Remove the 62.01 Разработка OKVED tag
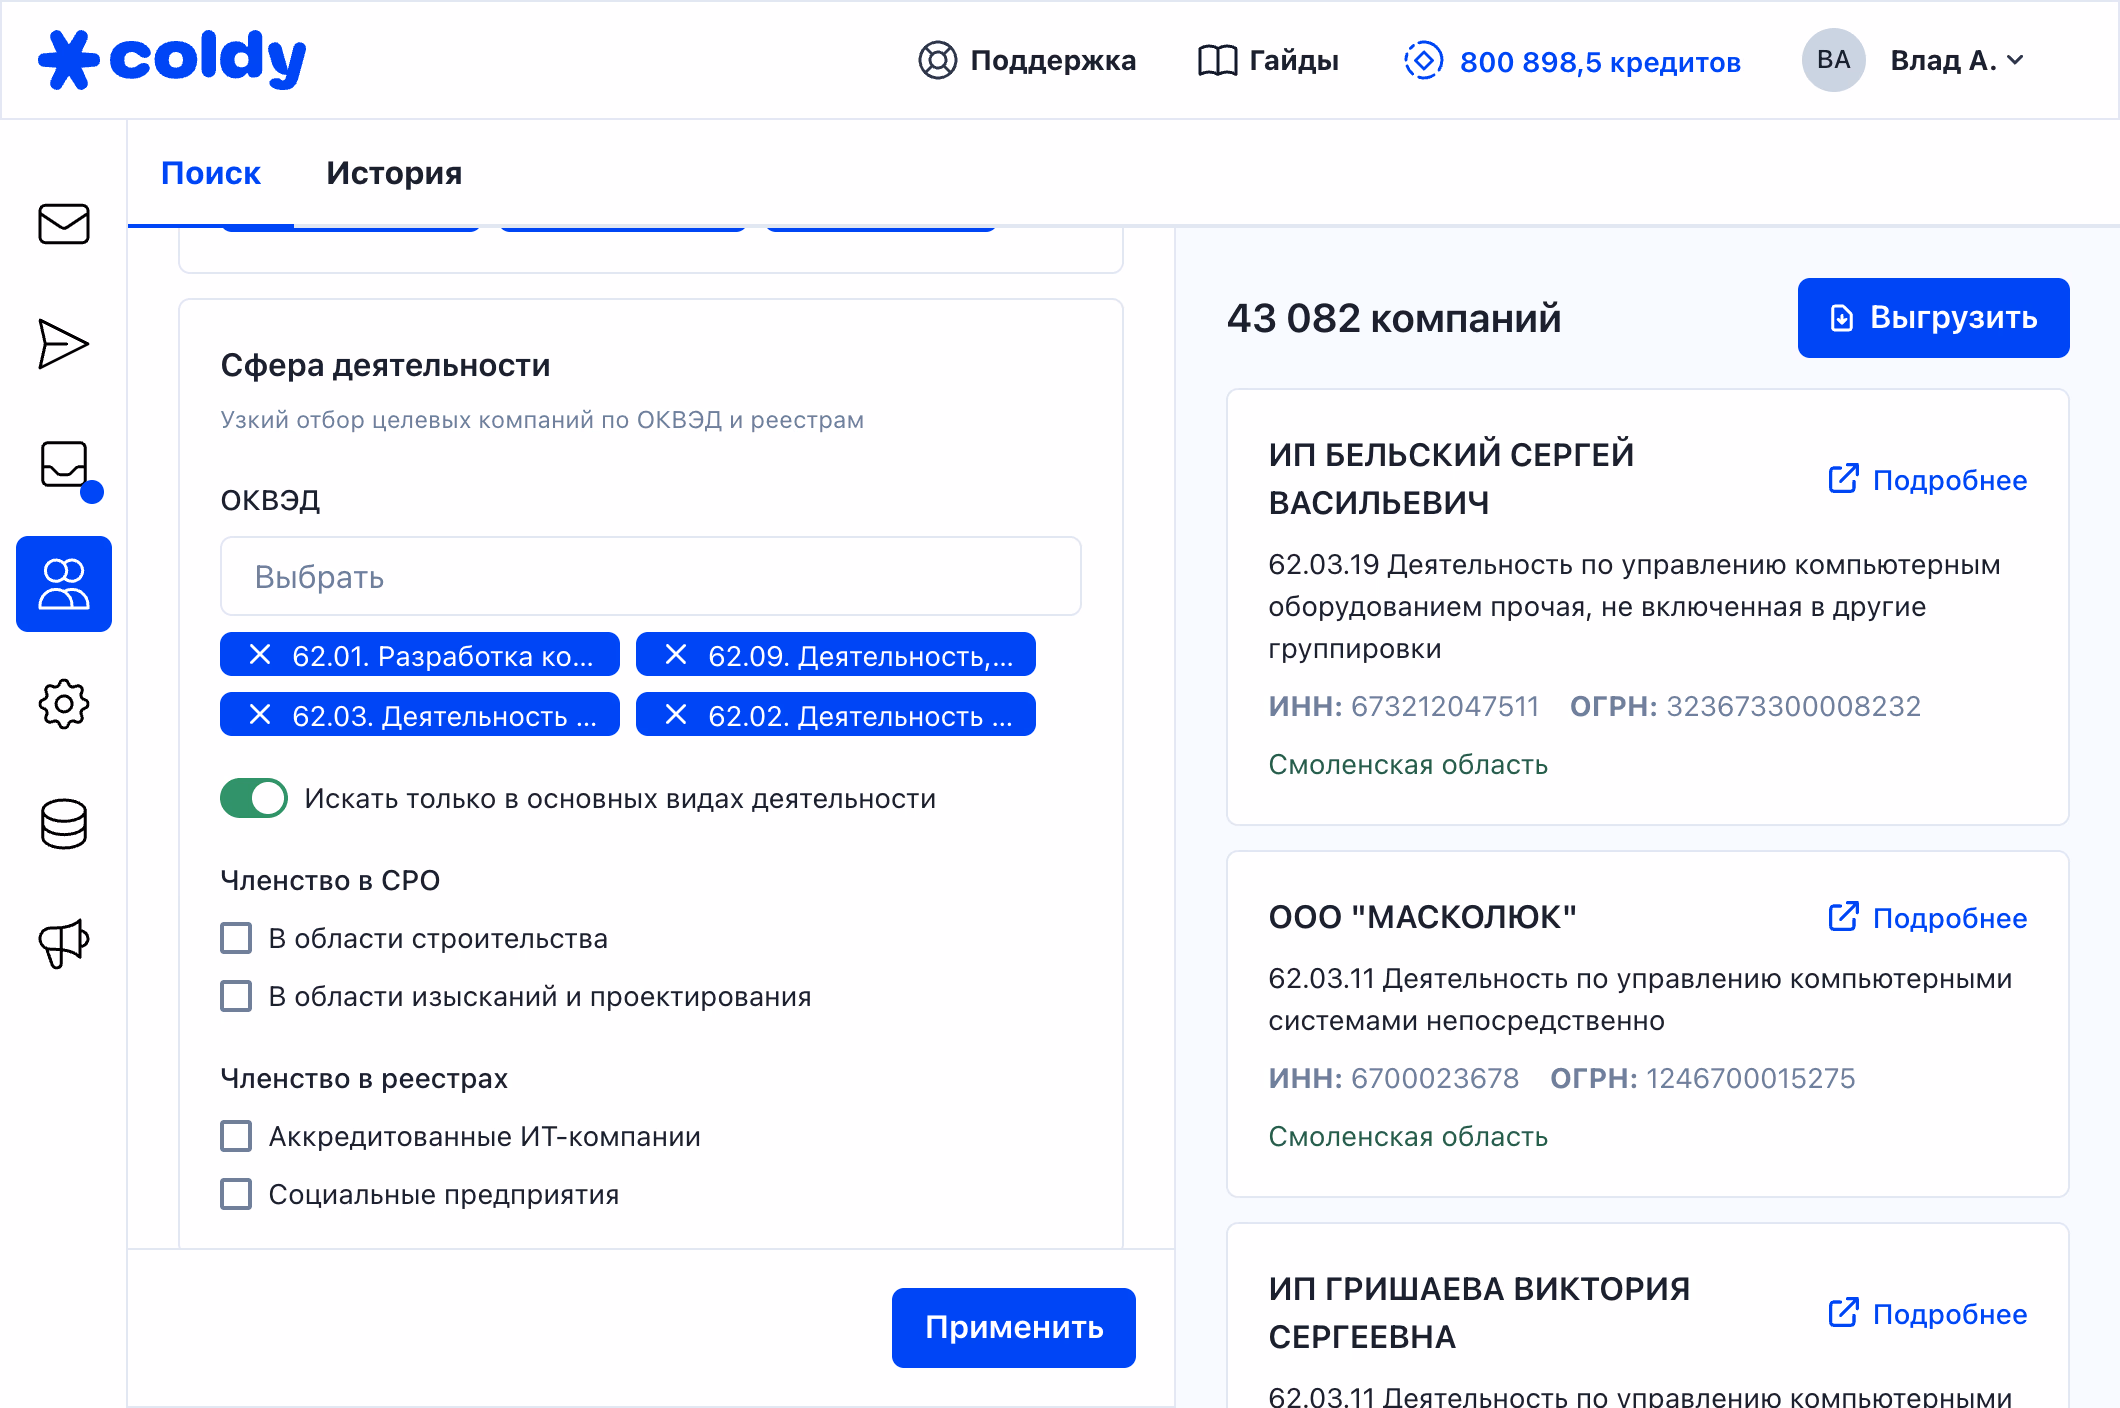The height and width of the screenshot is (1408, 2120). tap(260, 655)
